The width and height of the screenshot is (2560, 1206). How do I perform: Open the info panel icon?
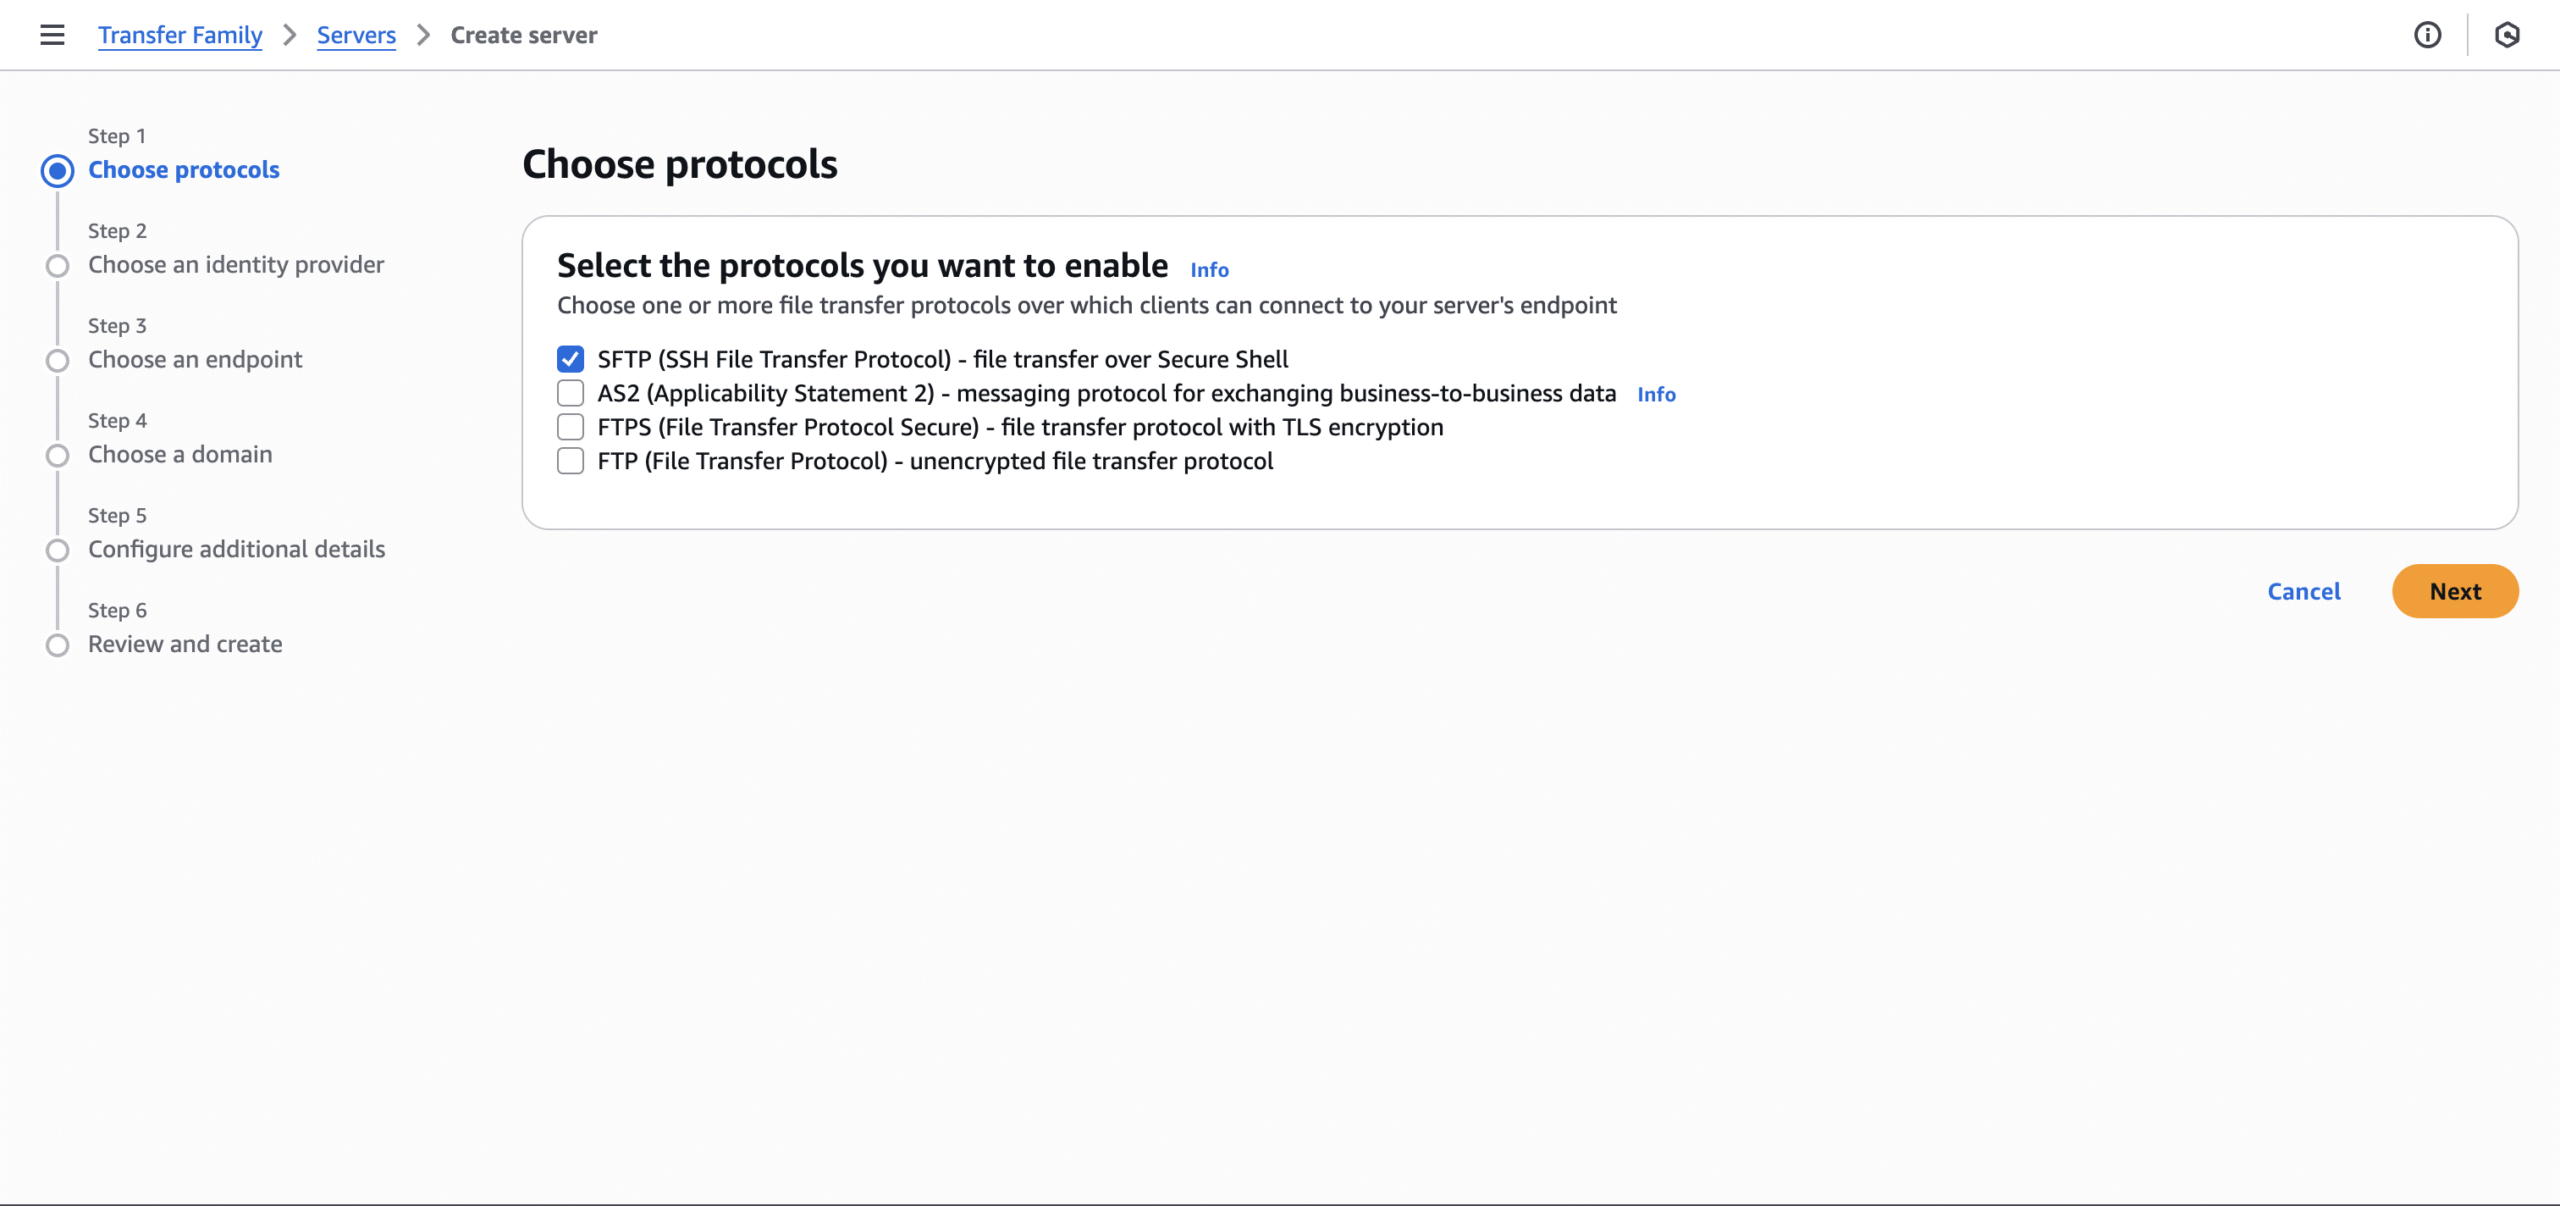point(2427,35)
